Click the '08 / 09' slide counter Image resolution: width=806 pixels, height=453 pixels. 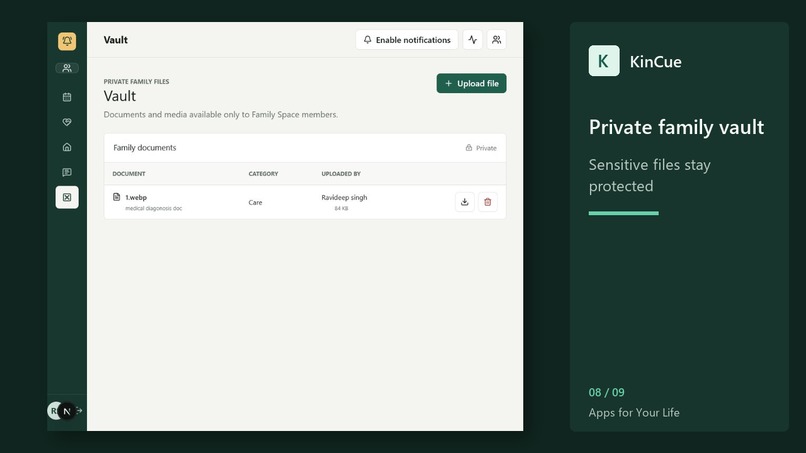[607, 392]
